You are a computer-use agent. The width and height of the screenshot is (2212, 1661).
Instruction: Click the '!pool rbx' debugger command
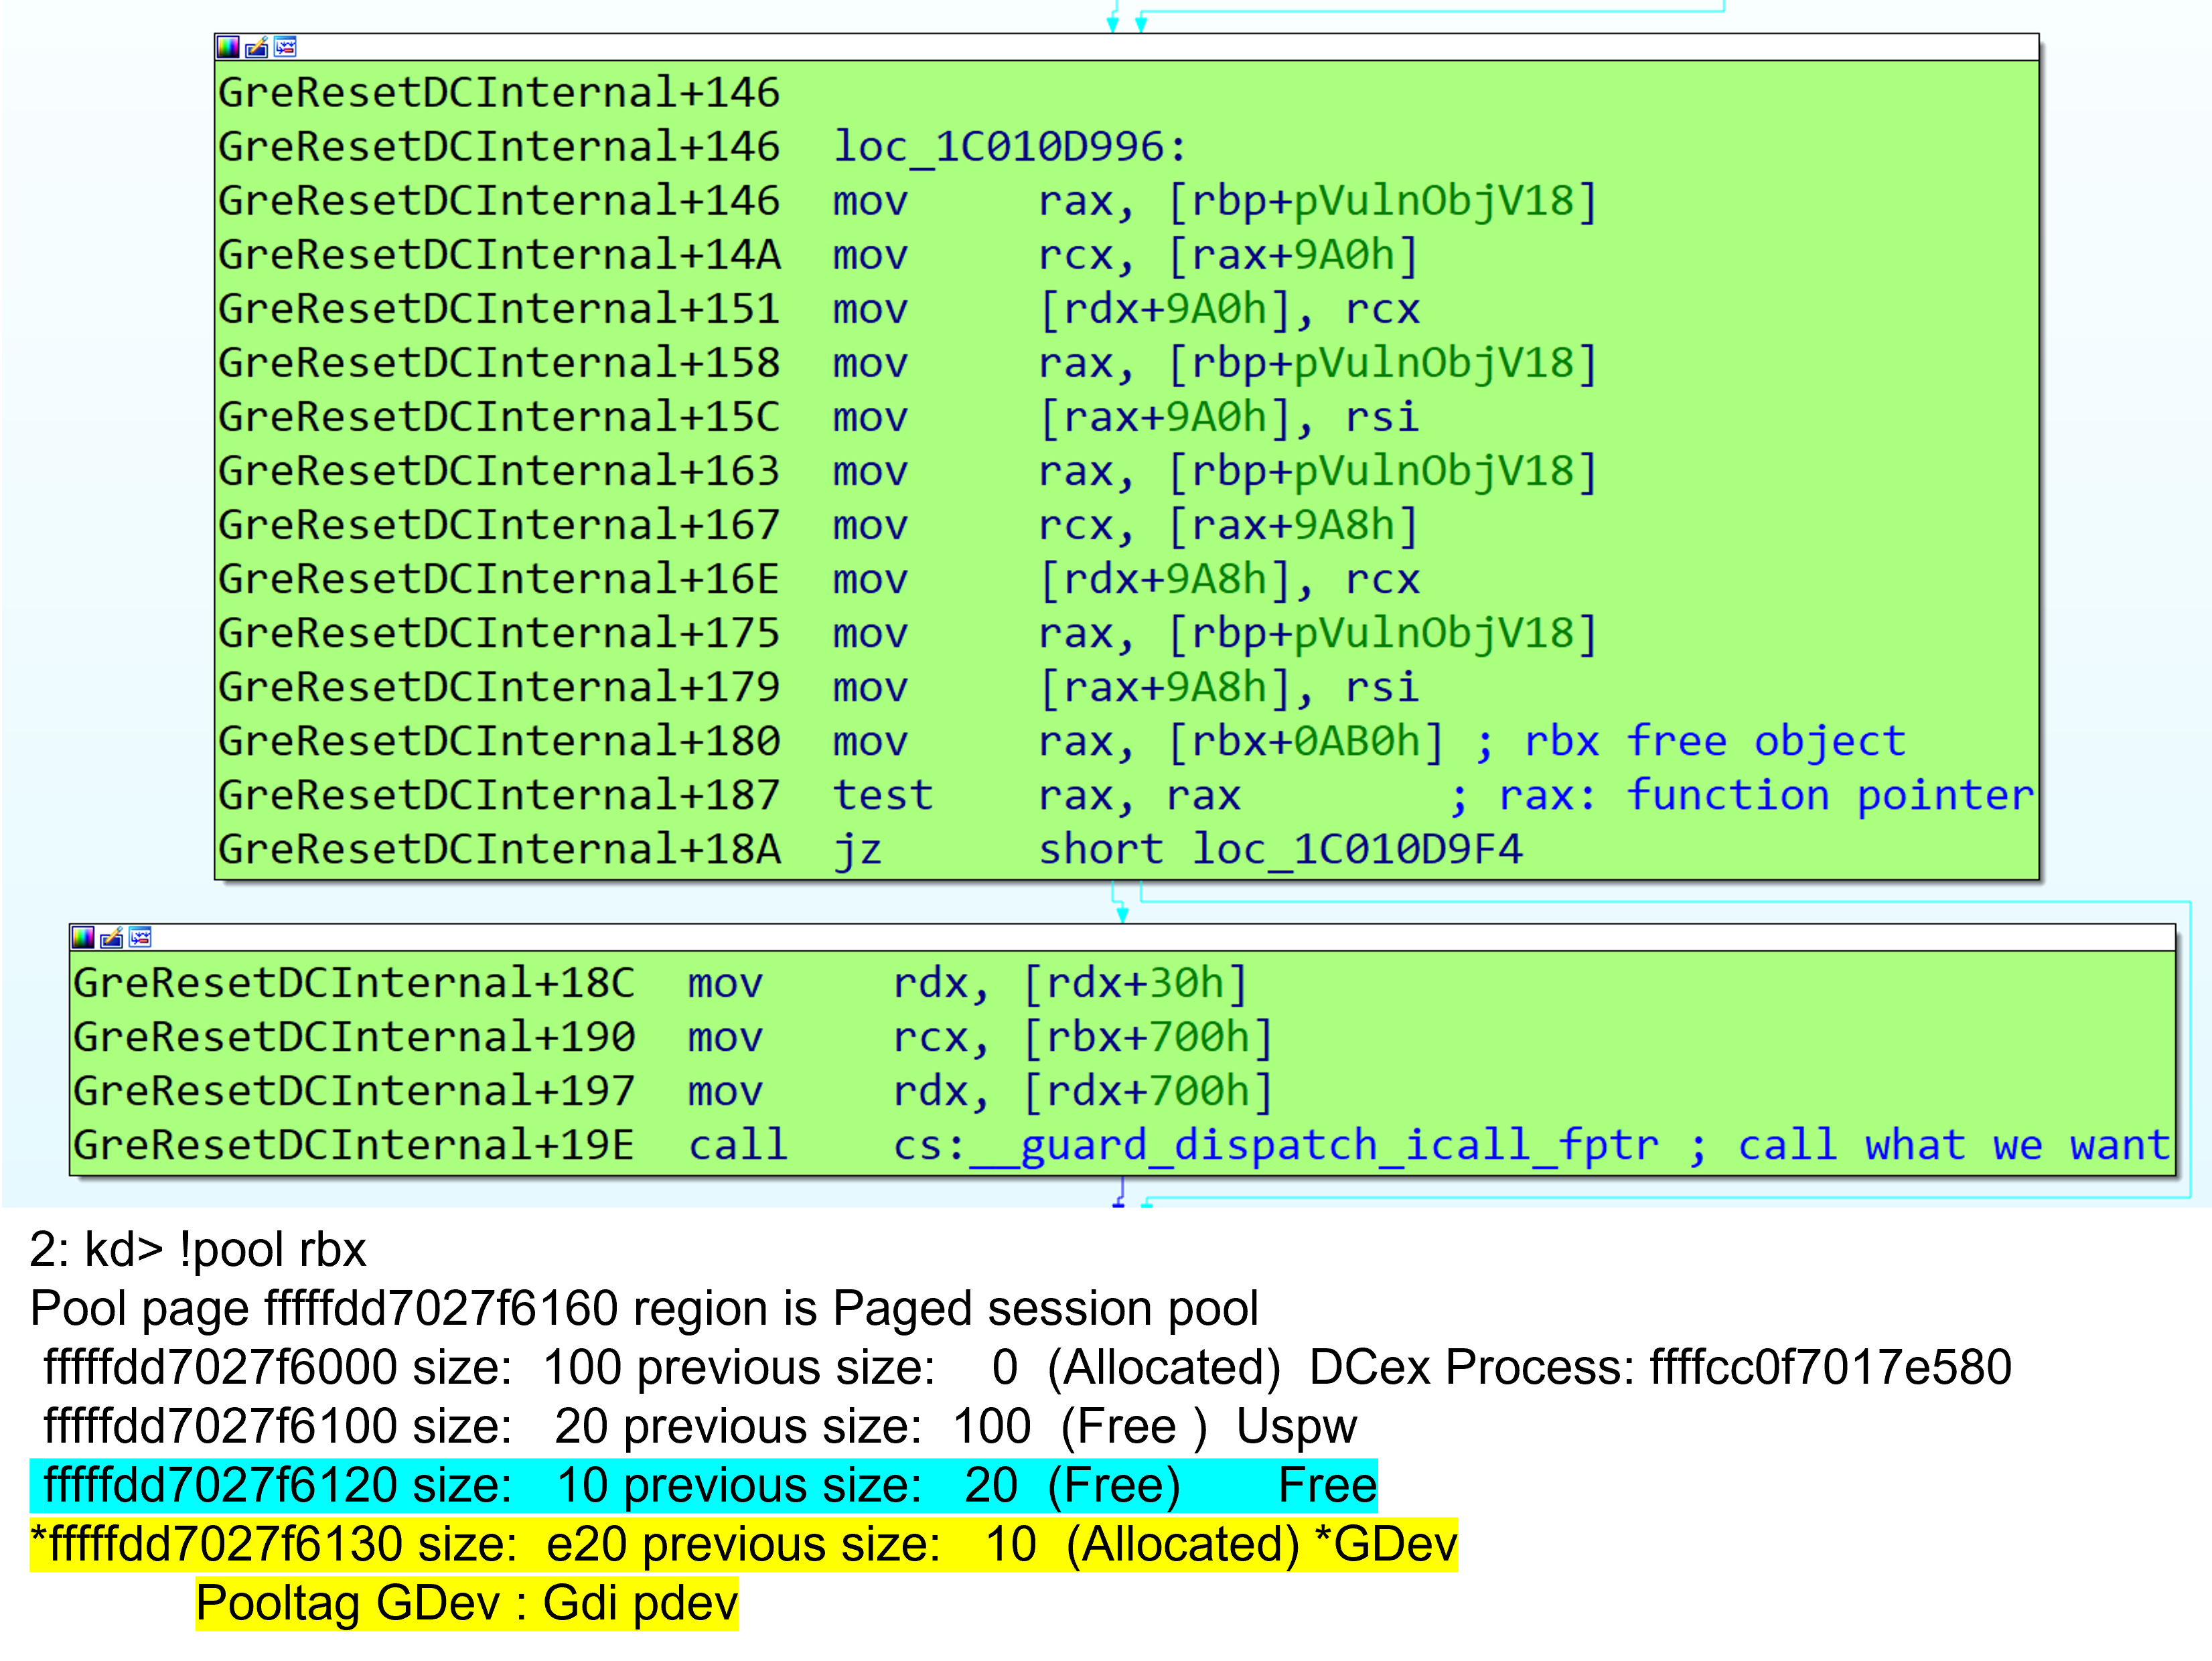tap(273, 1250)
